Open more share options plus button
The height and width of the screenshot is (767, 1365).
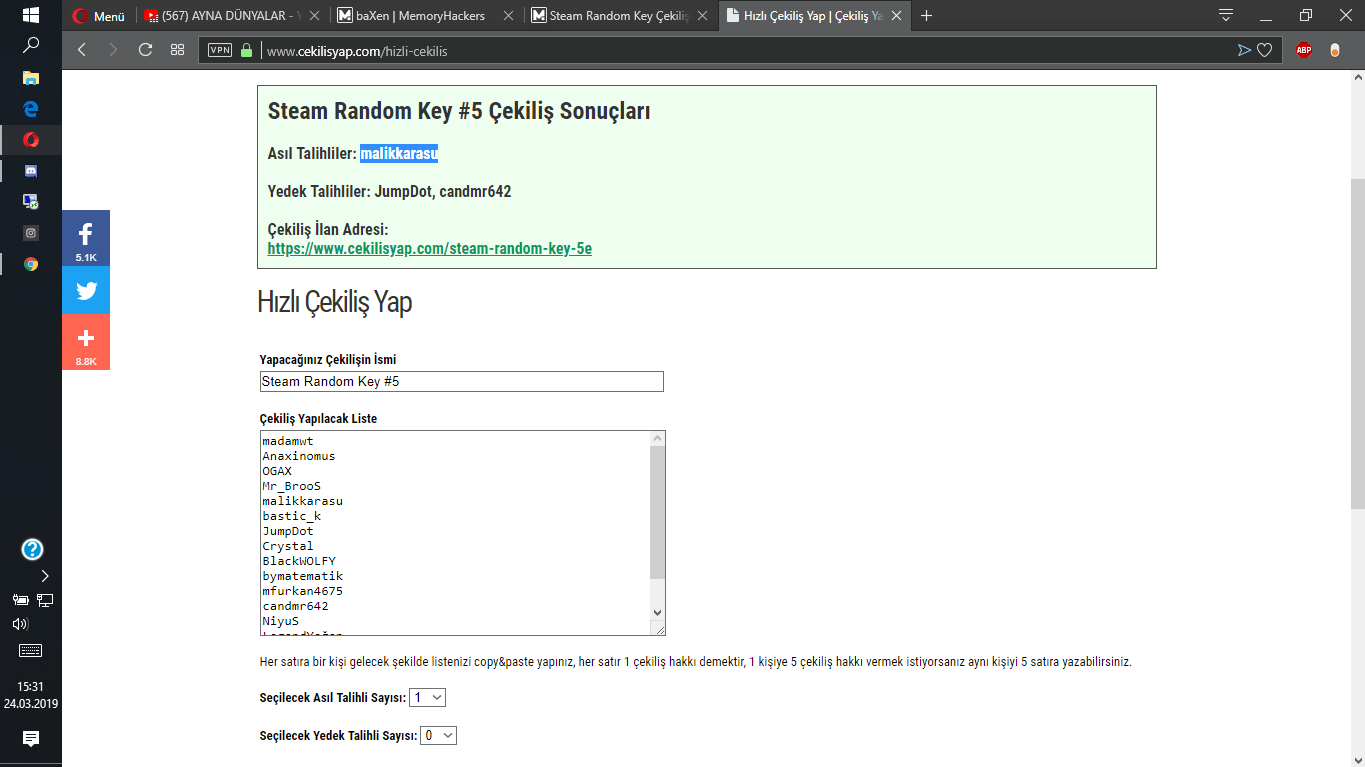tap(86, 342)
